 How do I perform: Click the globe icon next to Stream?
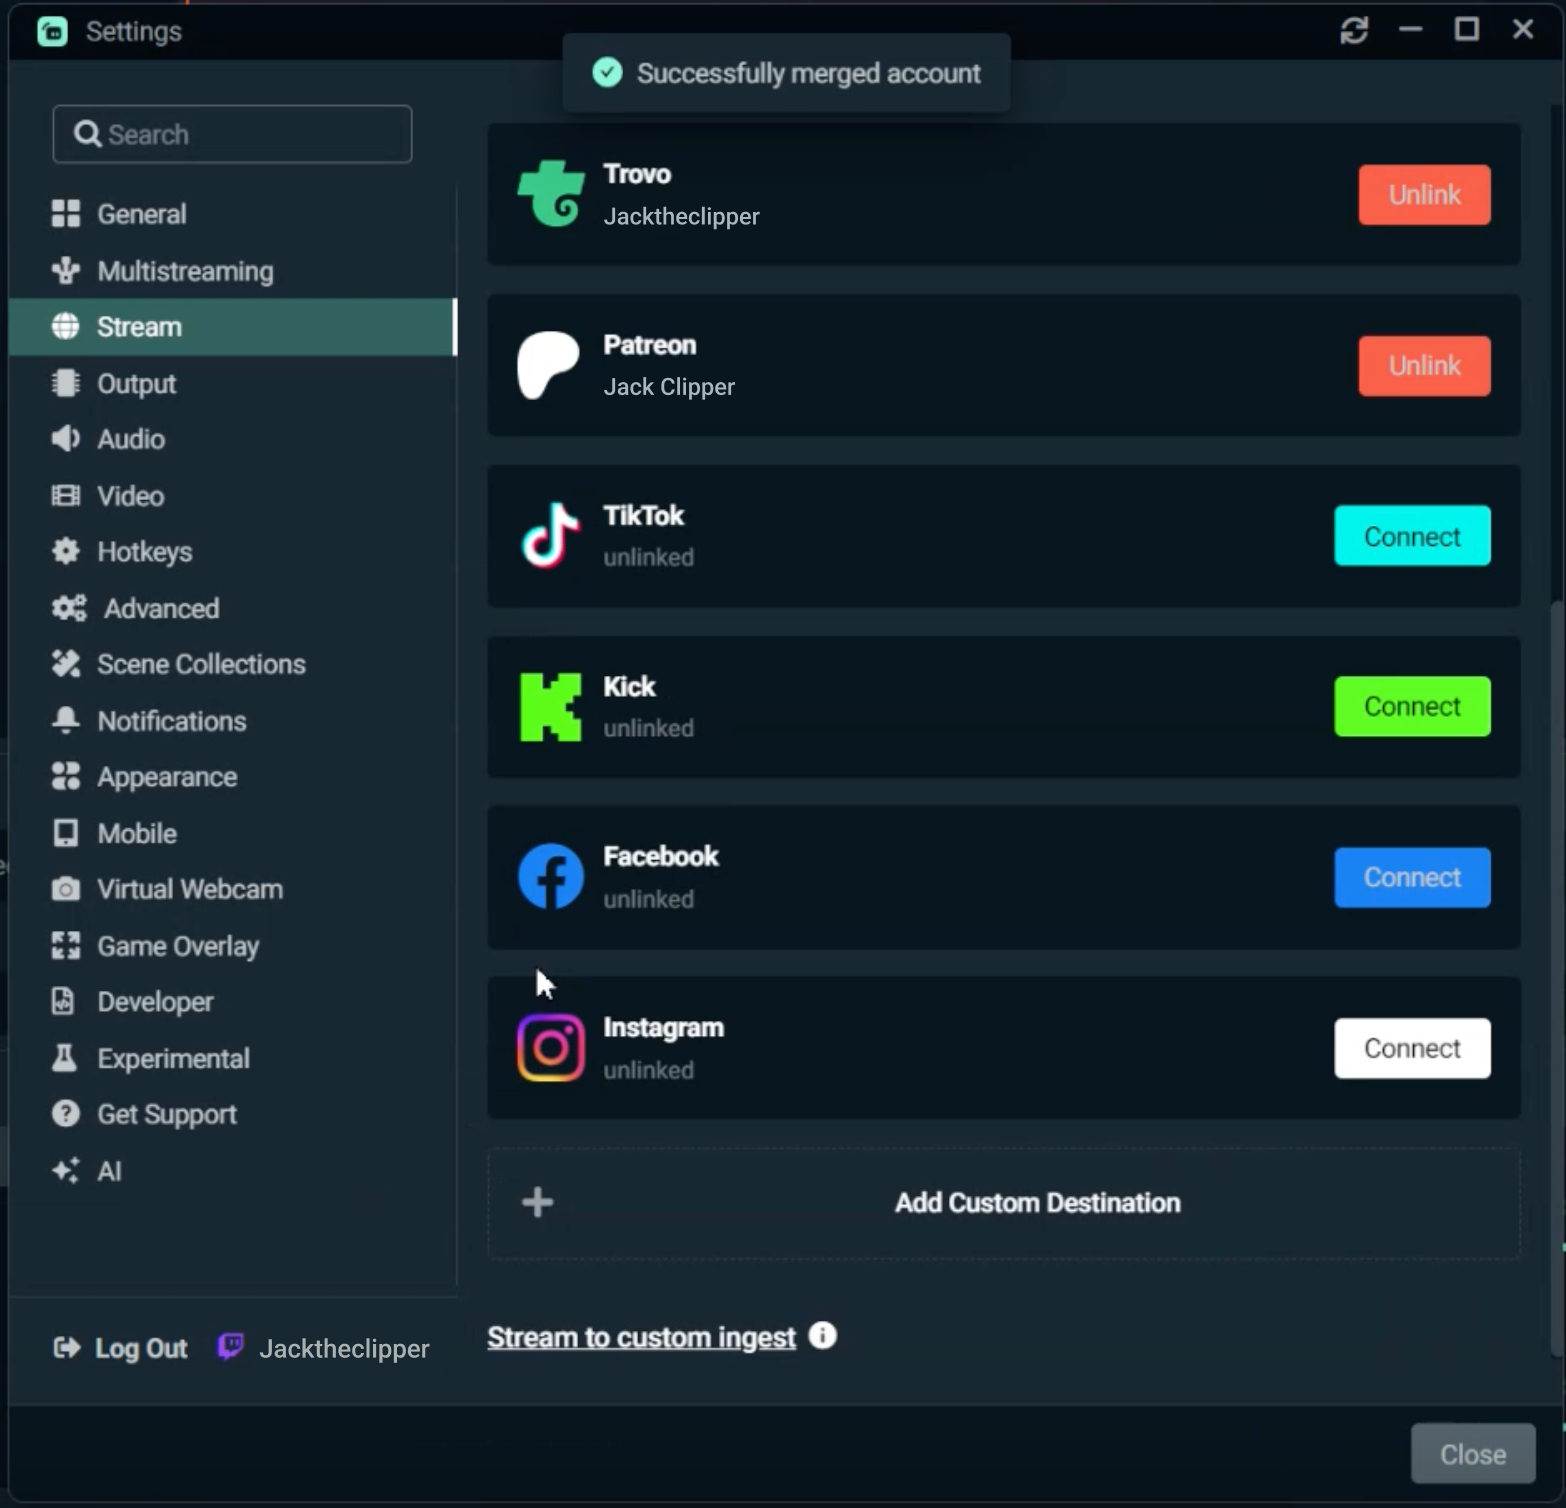pos(66,326)
